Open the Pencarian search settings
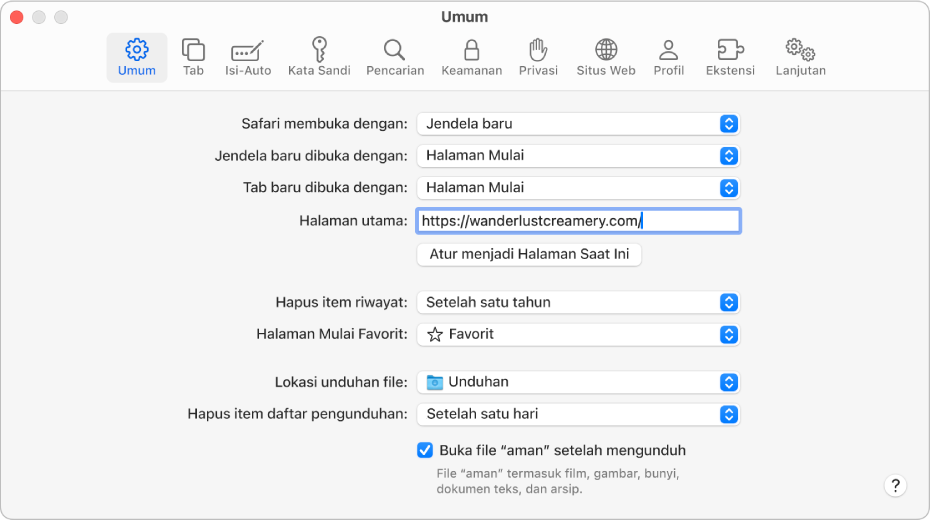931x521 pixels. click(x=395, y=57)
